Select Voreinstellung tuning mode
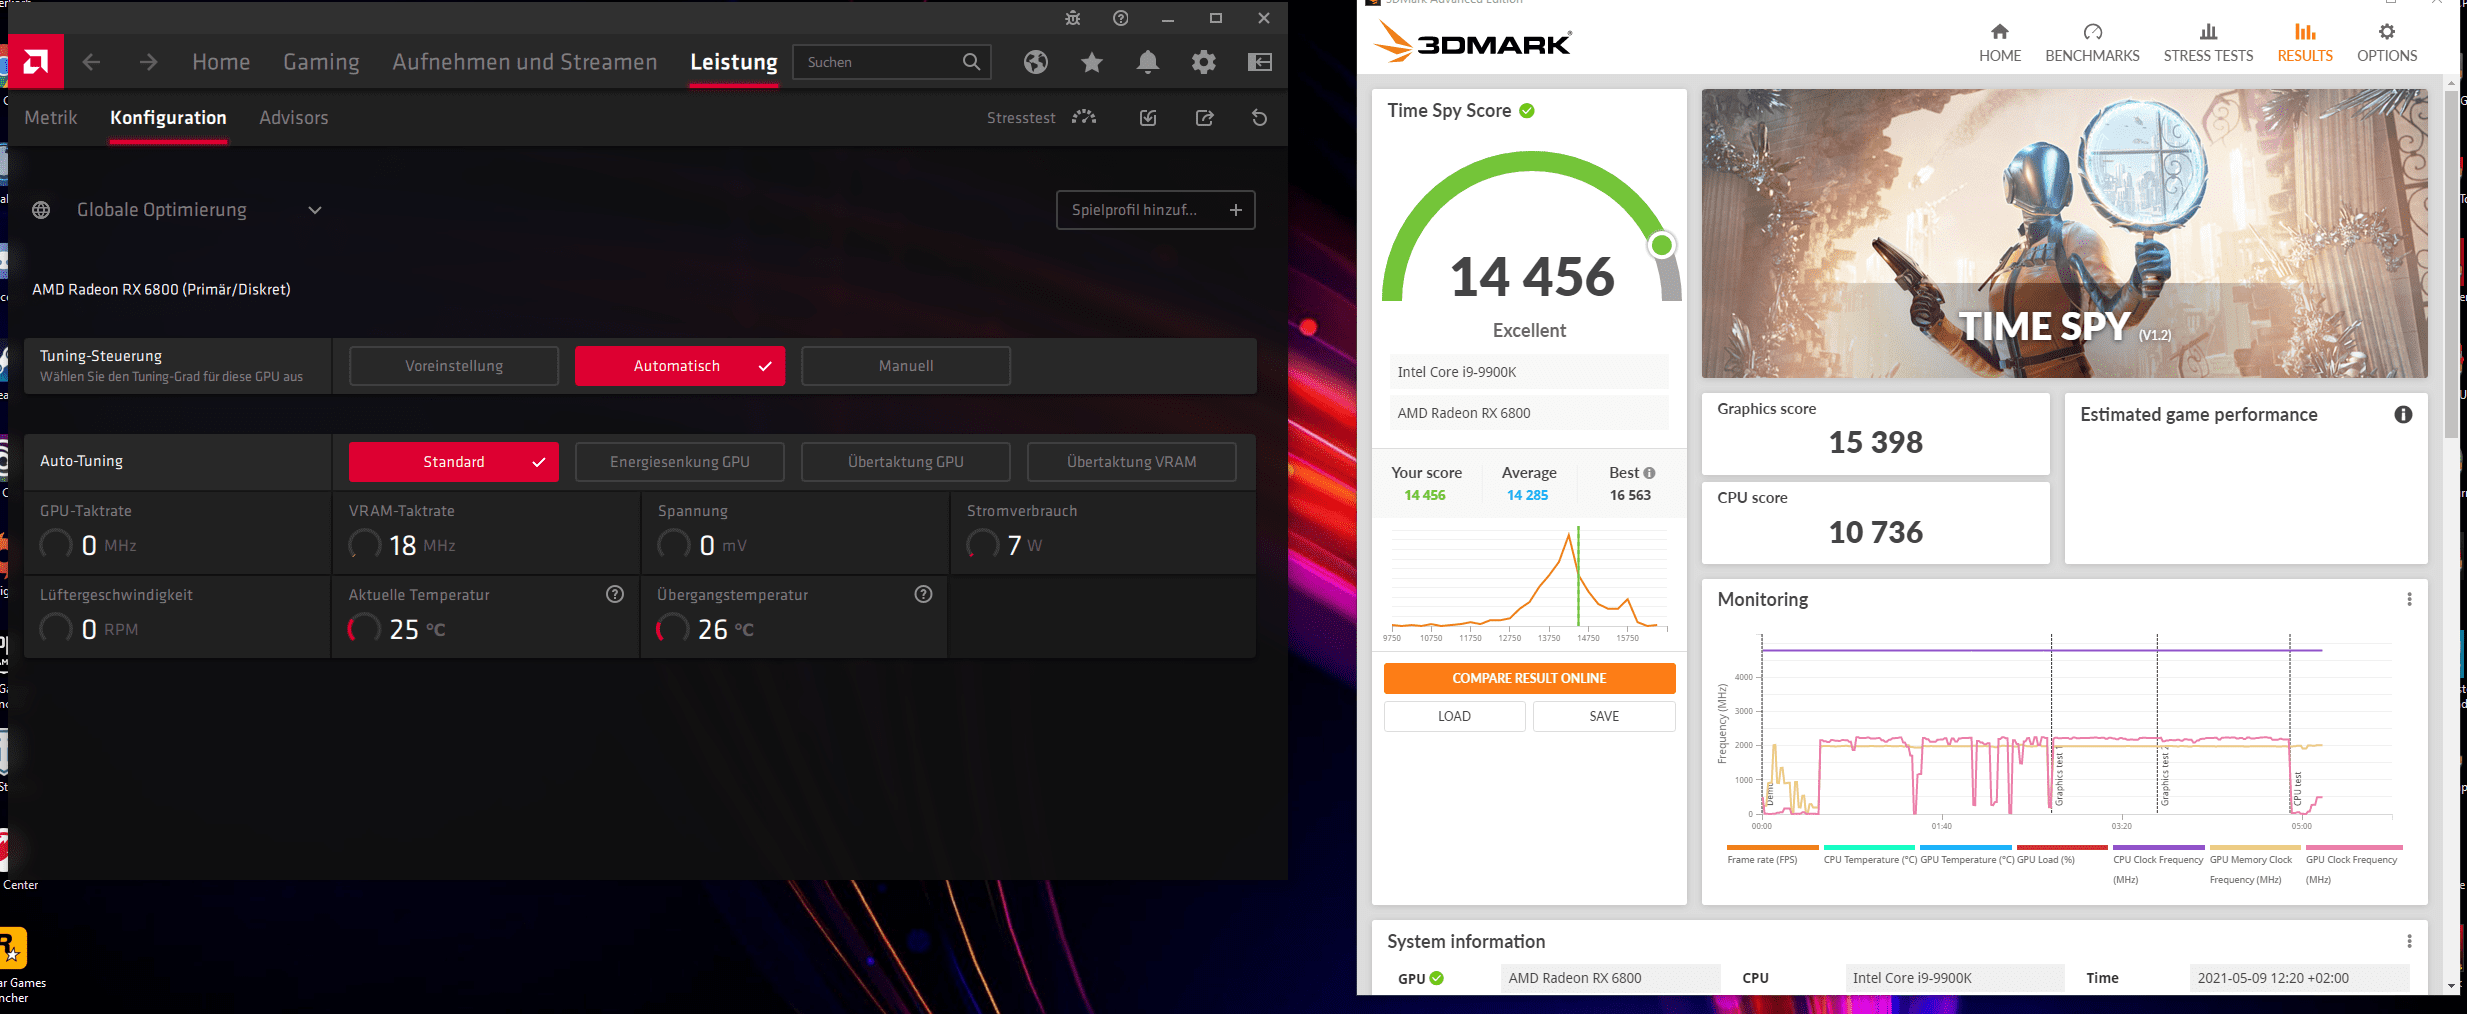 (x=454, y=366)
